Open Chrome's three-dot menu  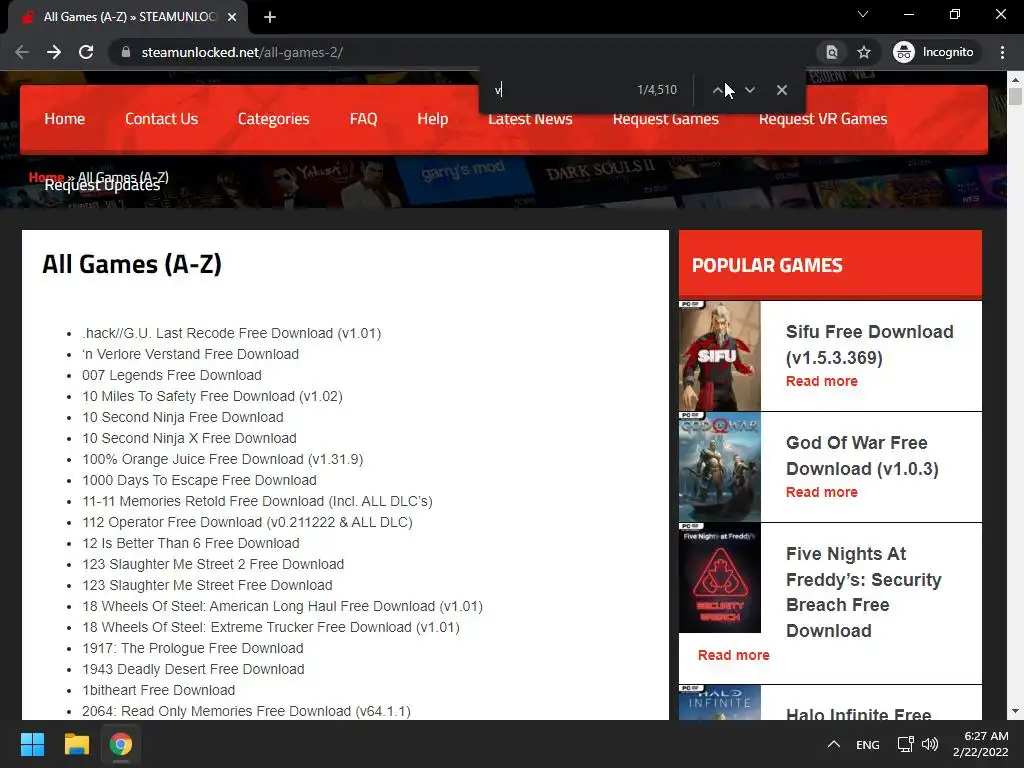pos(1002,52)
